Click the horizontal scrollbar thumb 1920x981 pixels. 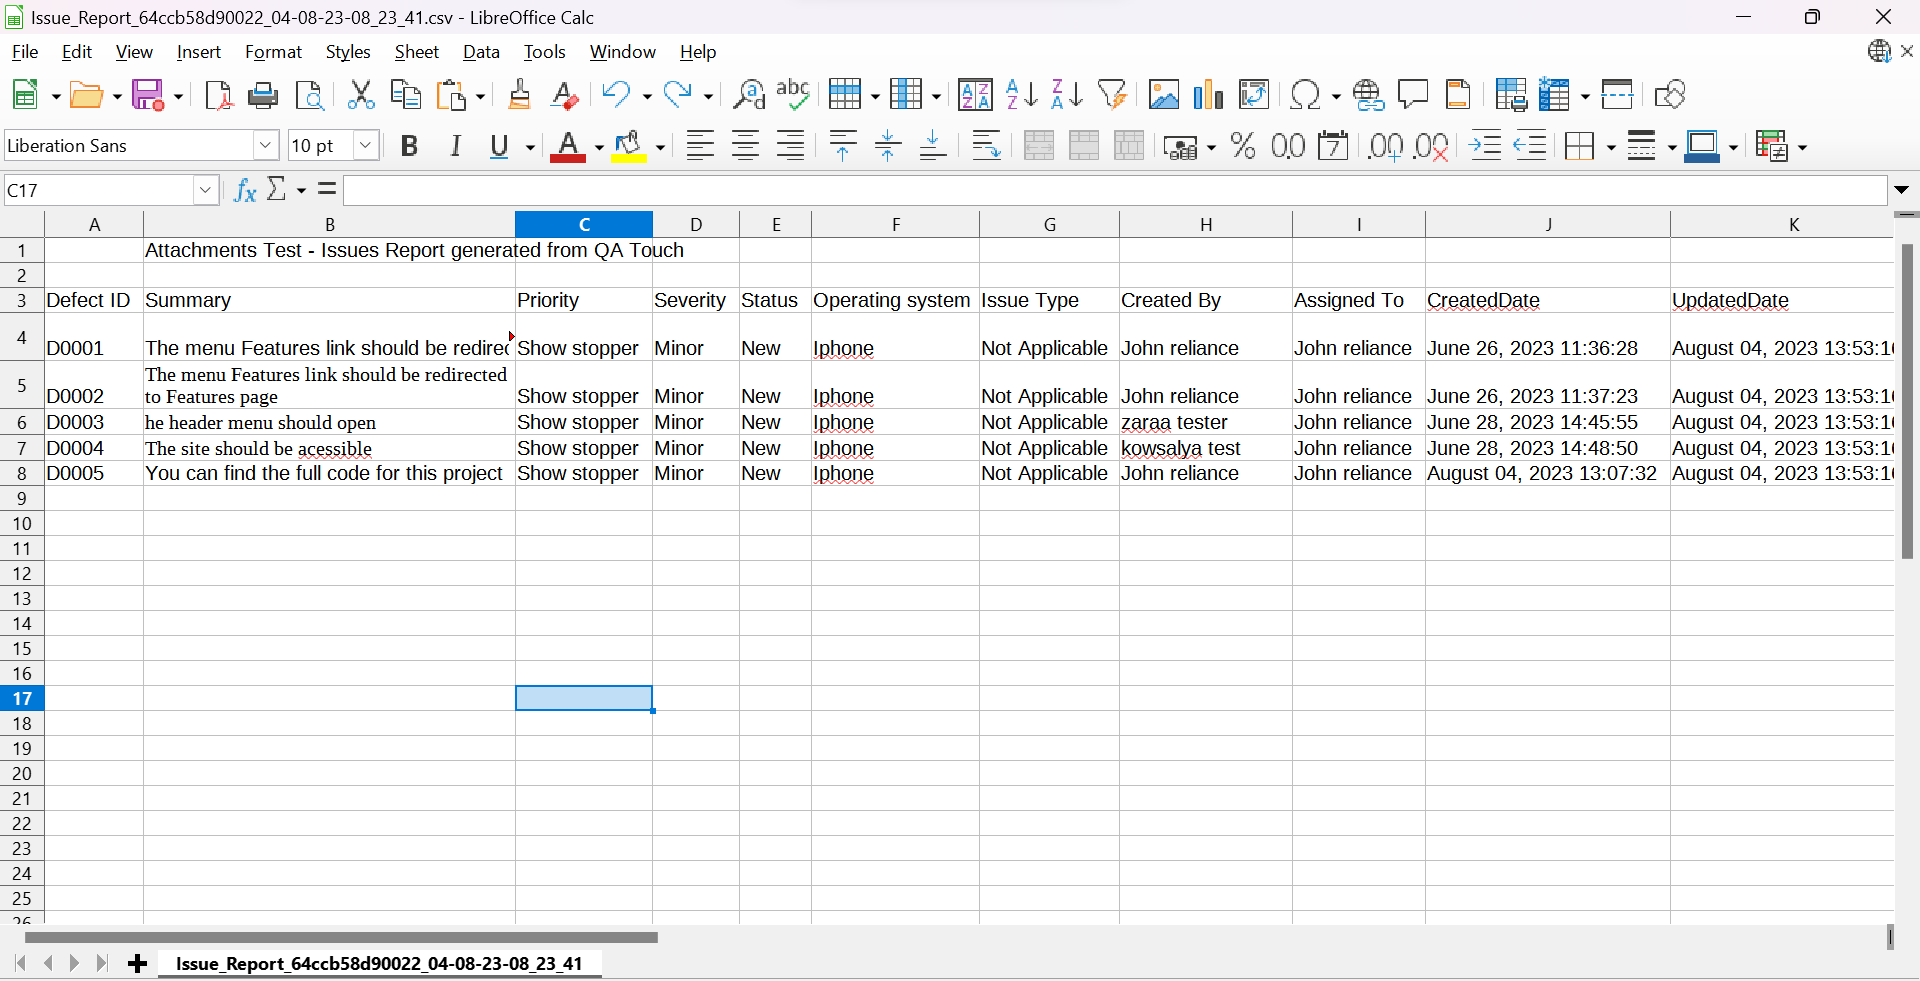(x=341, y=938)
